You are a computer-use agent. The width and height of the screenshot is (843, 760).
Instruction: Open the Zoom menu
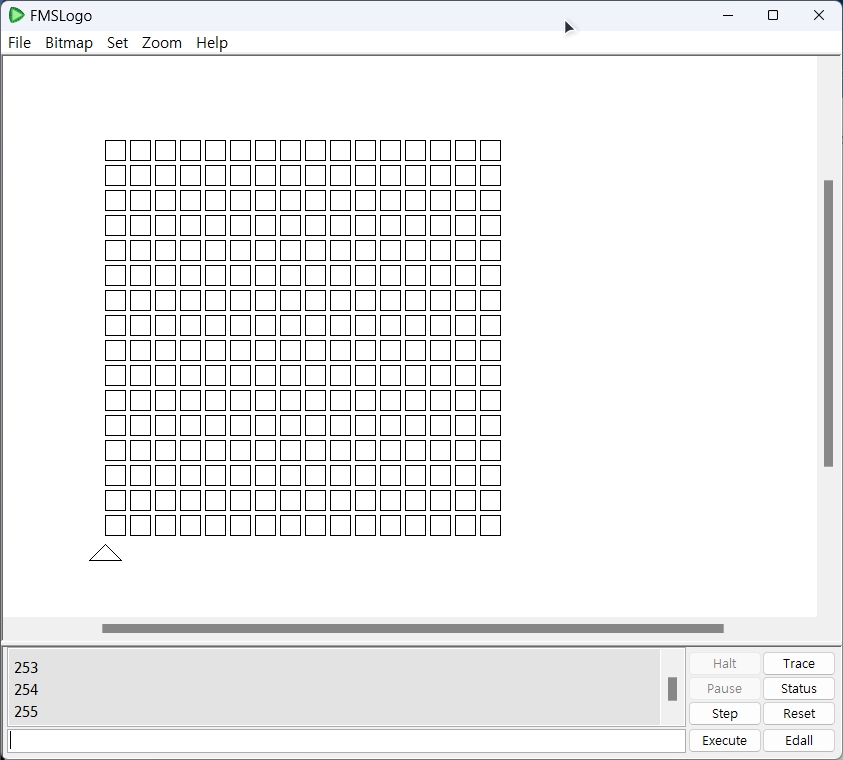(161, 42)
